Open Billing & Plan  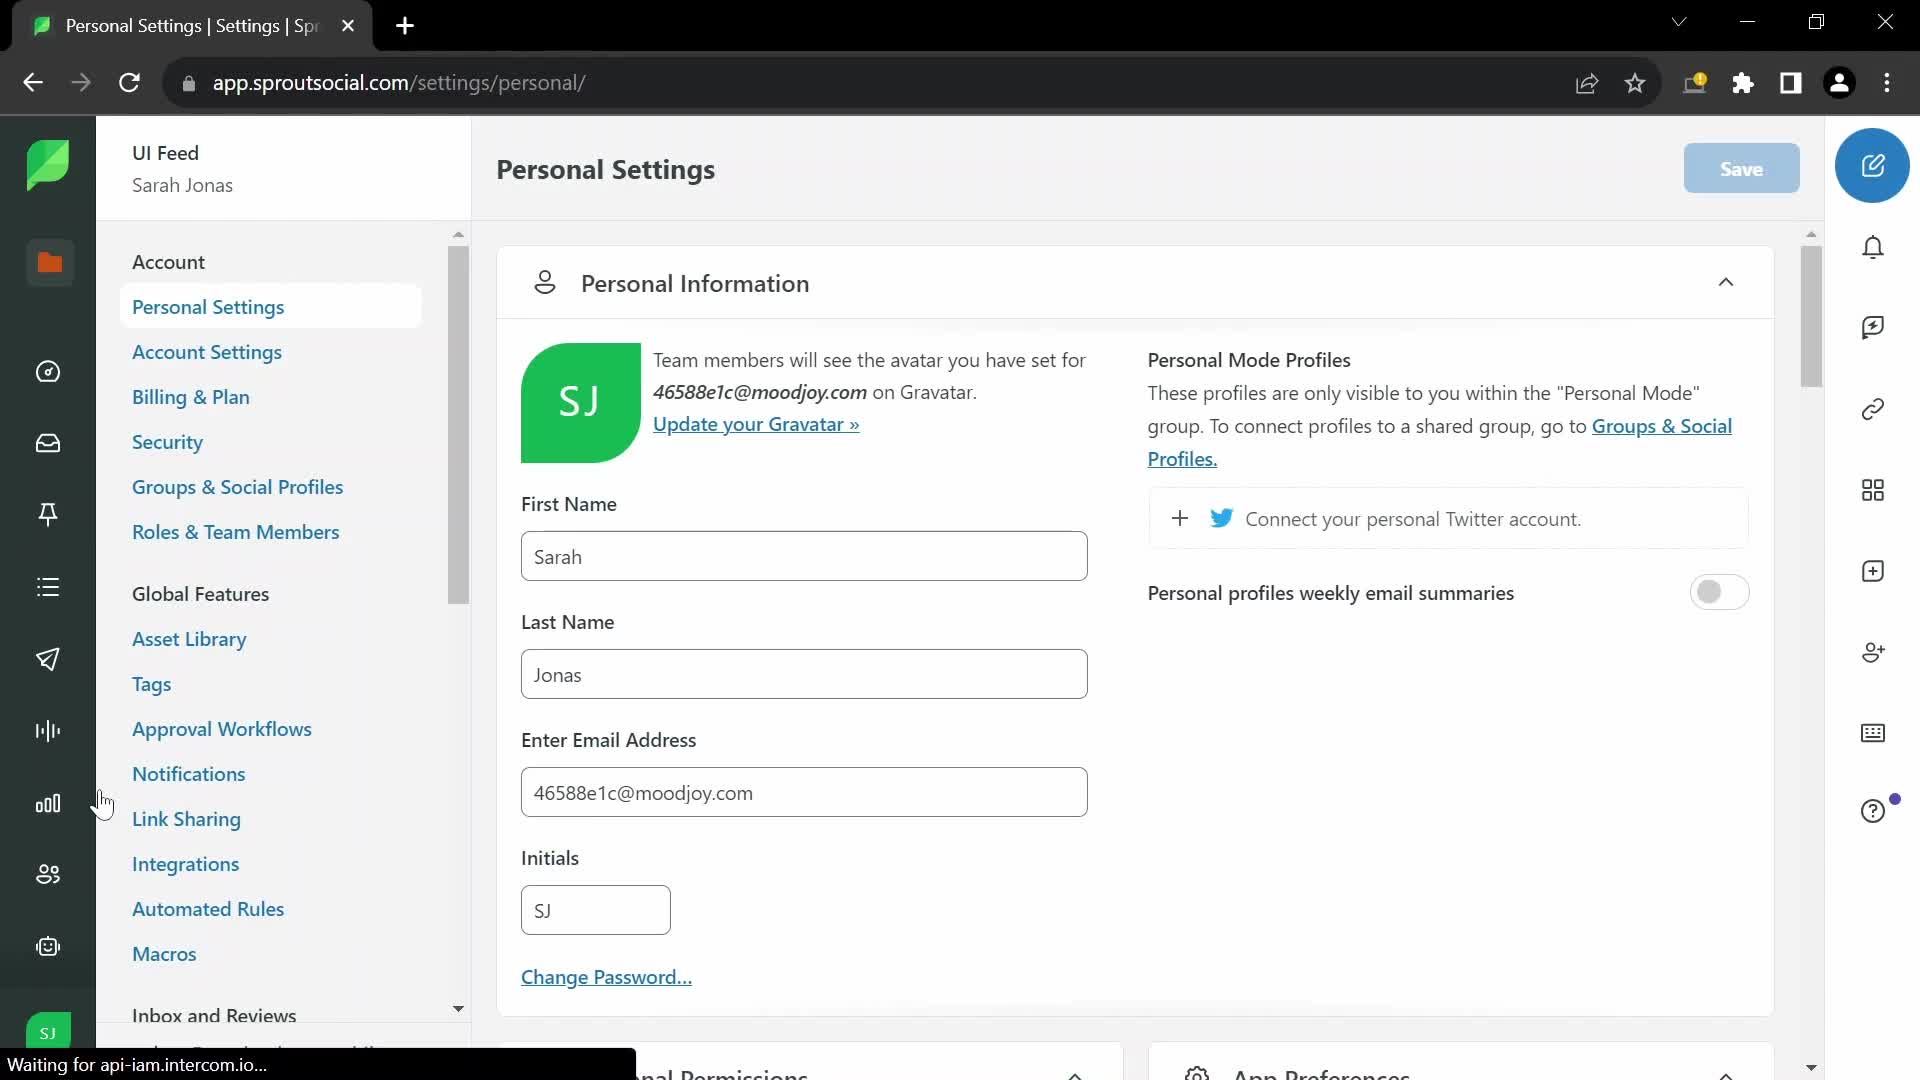(x=191, y=397)
